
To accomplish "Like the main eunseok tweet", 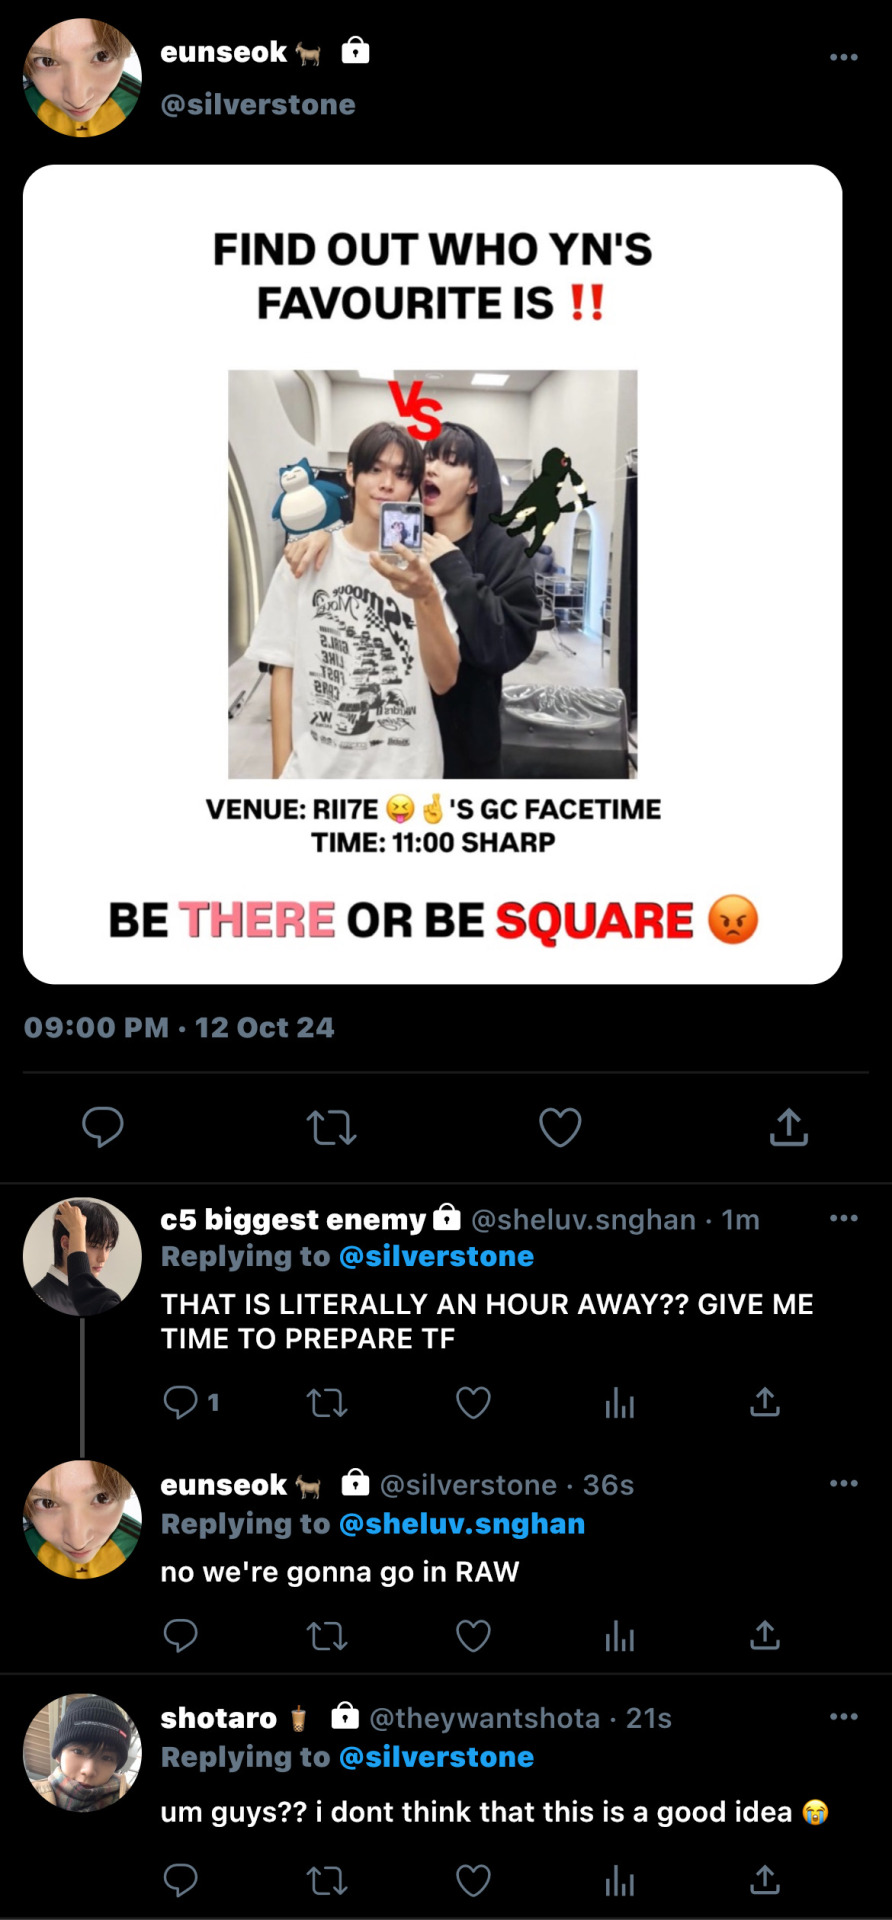I will click(560, 1127).
